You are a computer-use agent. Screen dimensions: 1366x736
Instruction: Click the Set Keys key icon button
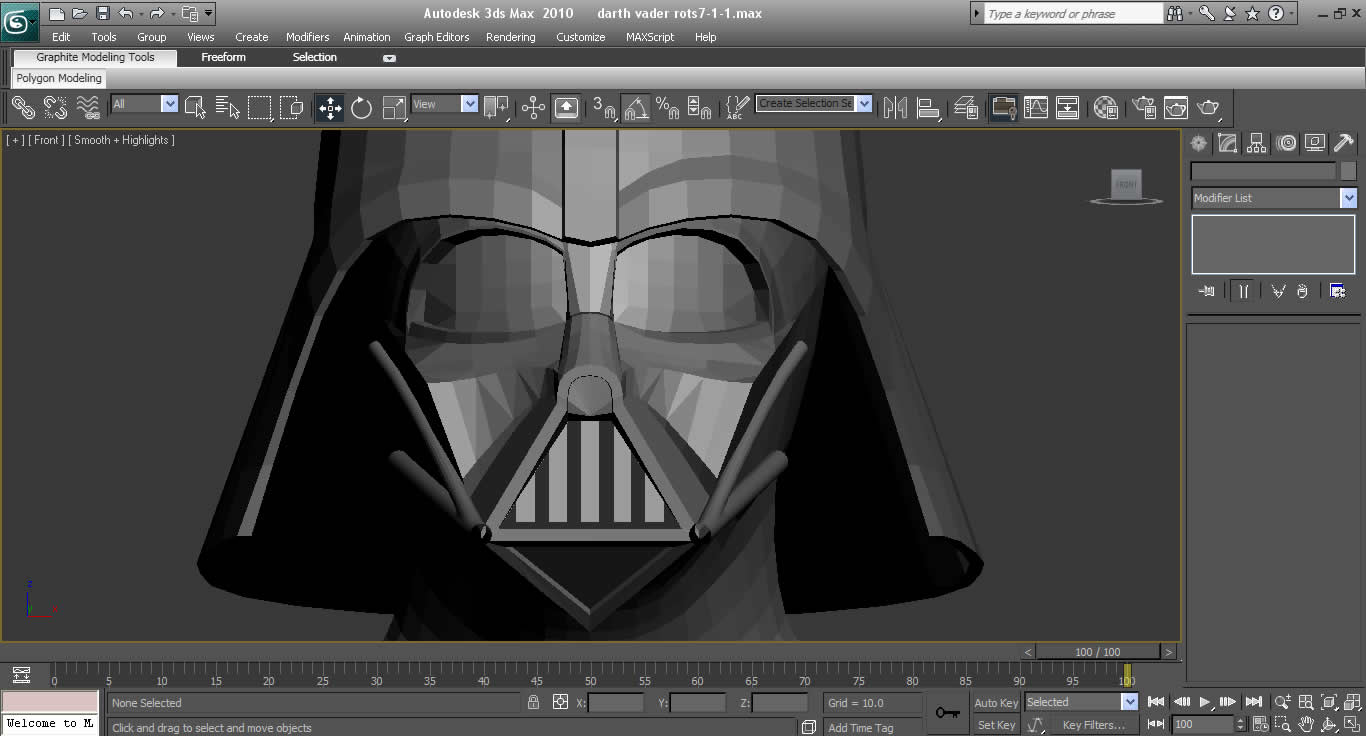[x=947, y=713]
